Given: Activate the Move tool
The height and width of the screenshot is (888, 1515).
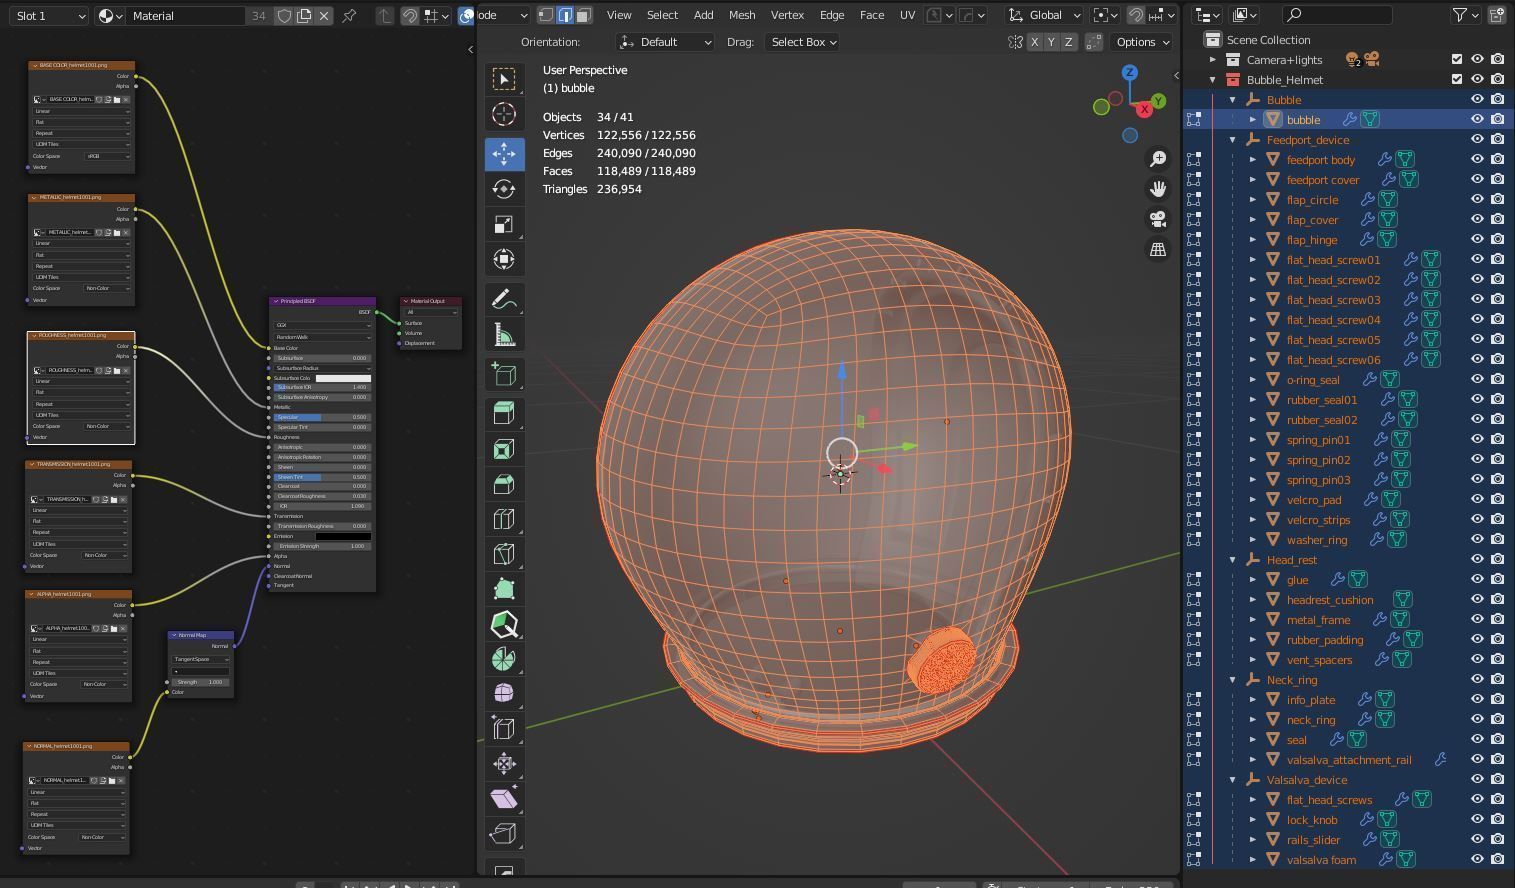Looking at the screenshot, I should 504,154.
